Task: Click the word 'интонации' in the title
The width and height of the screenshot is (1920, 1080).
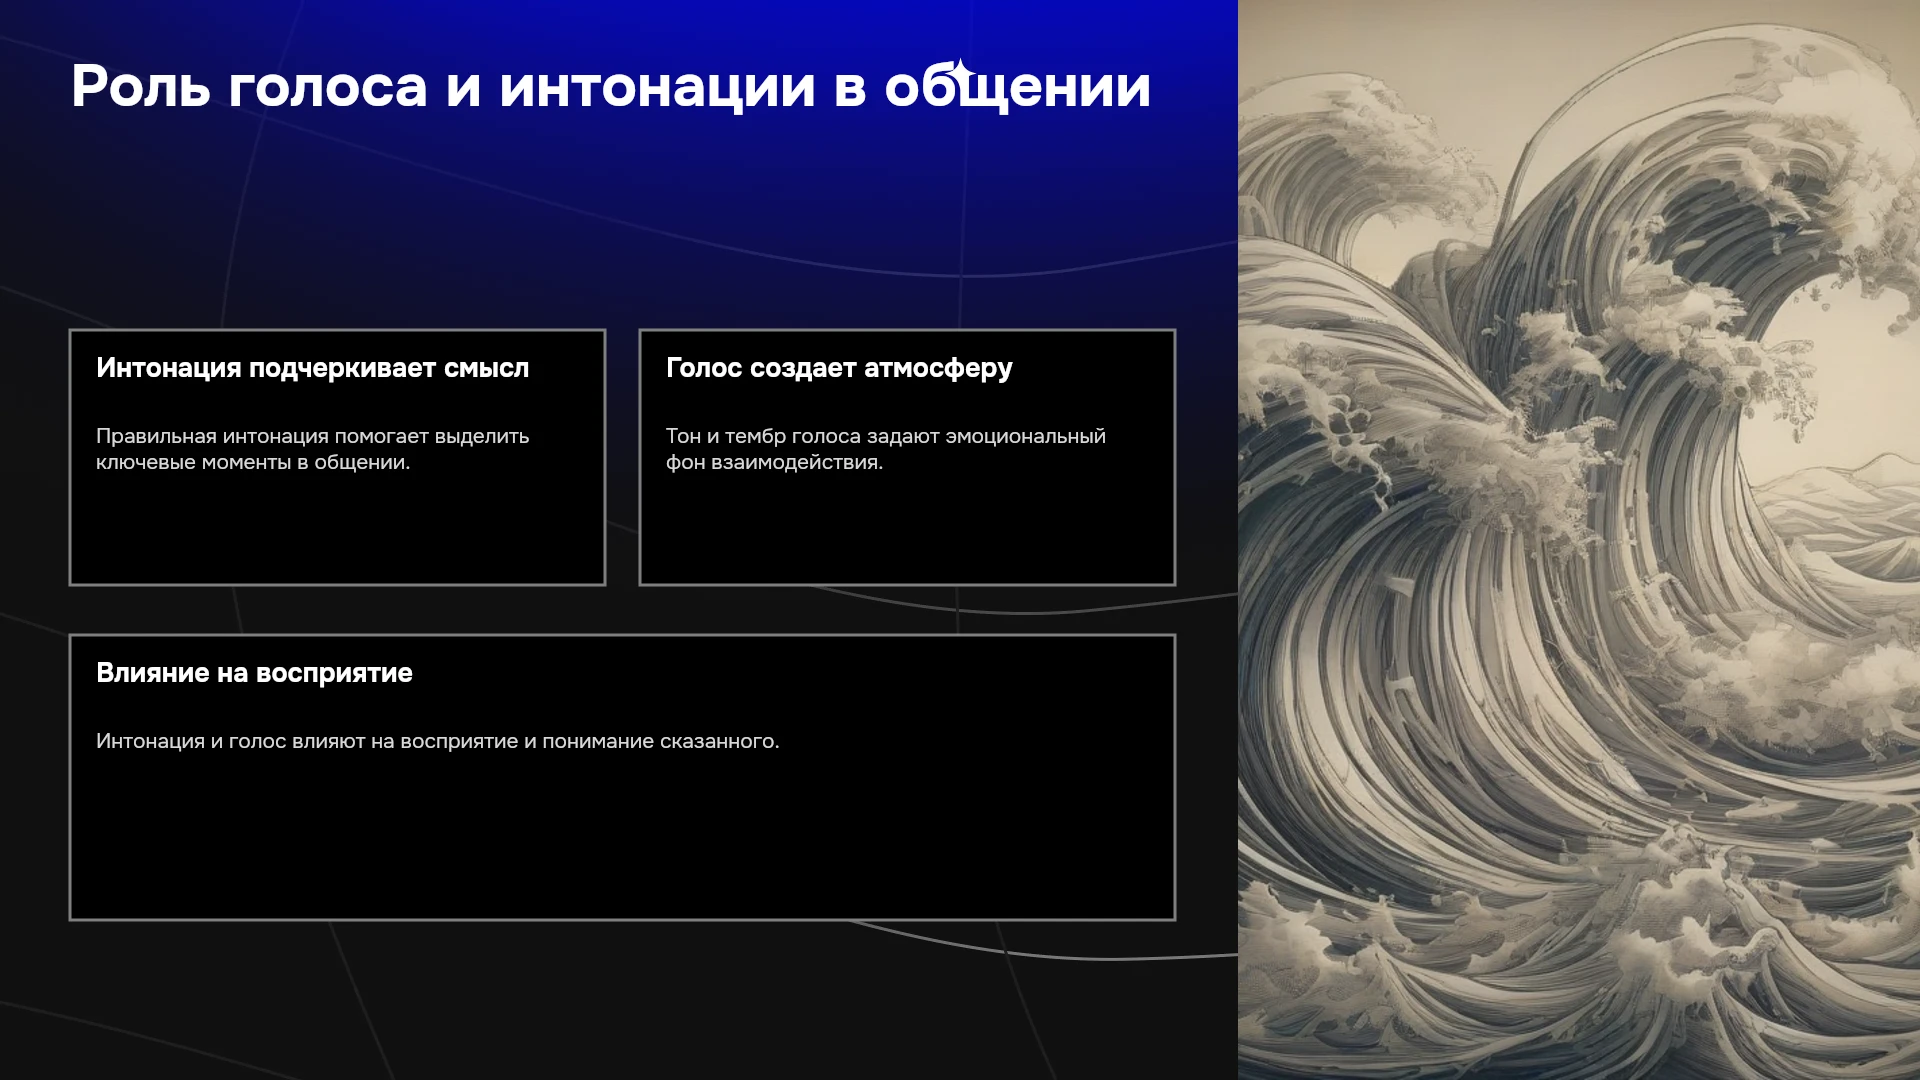Action: pos(657,88)
